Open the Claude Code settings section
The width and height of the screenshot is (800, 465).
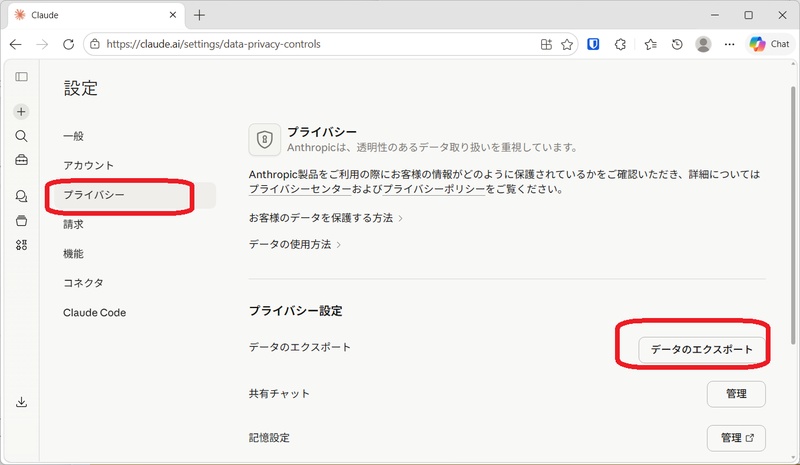click(94, 312)
